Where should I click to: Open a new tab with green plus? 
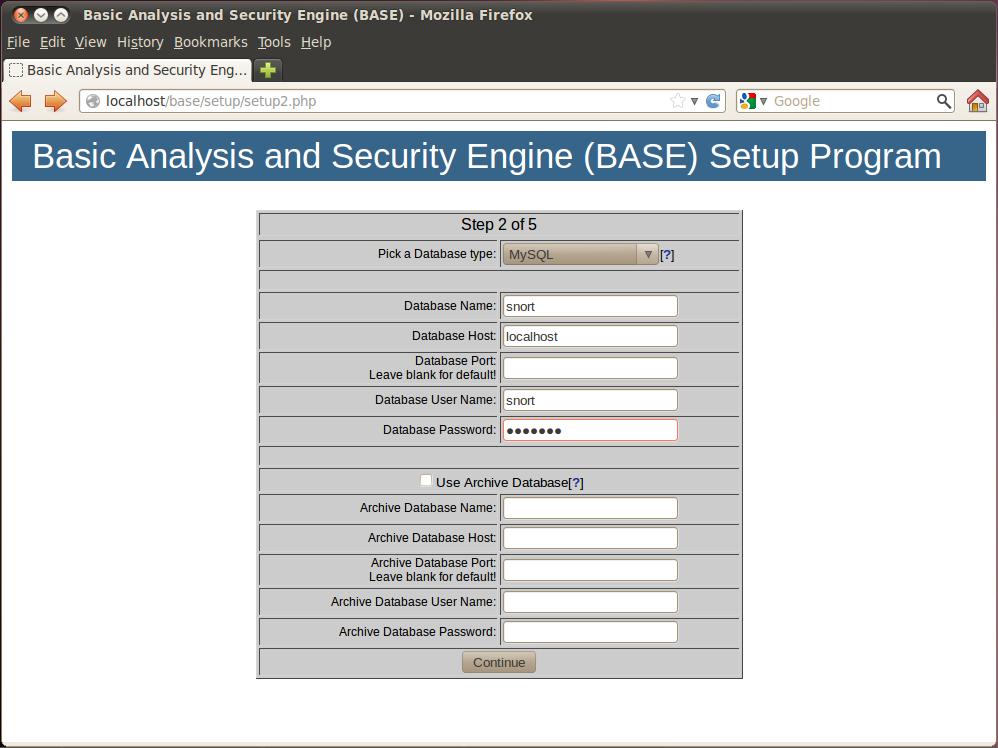[x=268, y=70]
